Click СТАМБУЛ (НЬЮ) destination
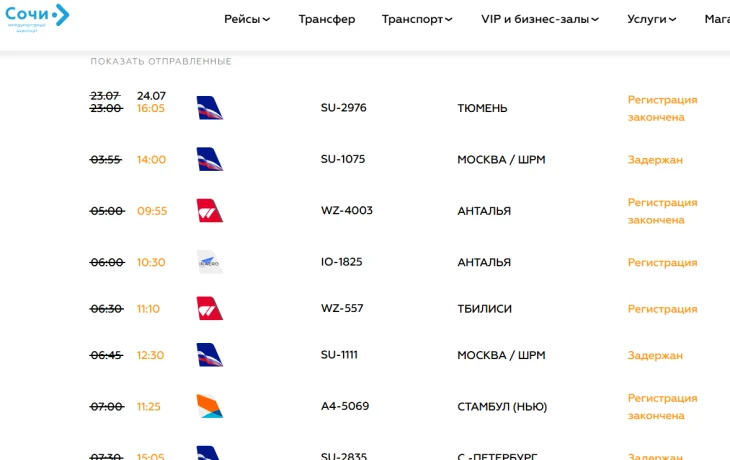730x460 pixels. (502, 406)
